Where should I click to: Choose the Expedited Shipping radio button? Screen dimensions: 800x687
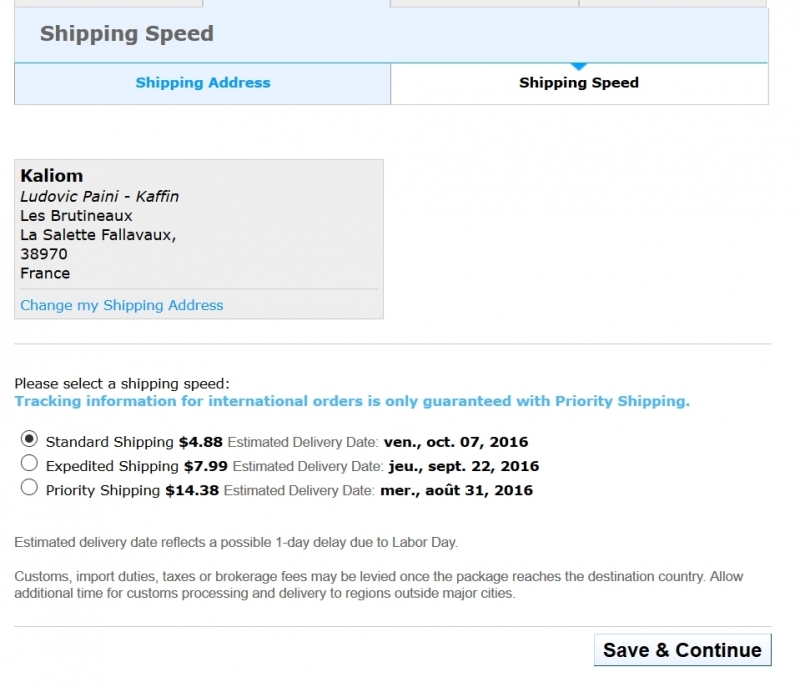(29, 463)
